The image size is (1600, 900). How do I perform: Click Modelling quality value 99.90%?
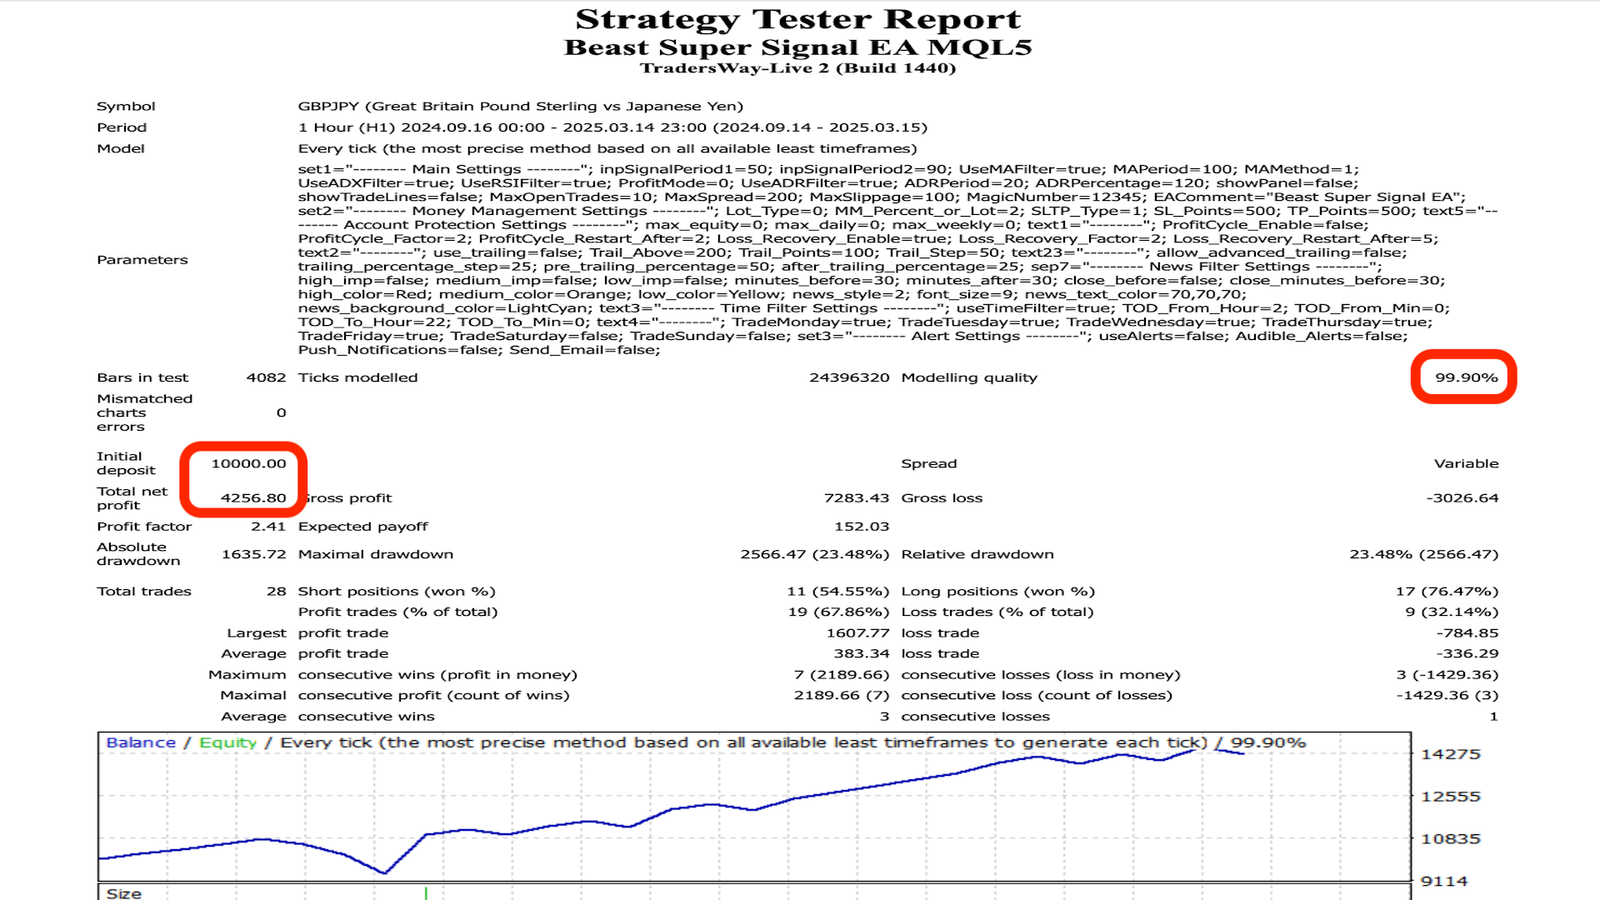(1466, 377)
